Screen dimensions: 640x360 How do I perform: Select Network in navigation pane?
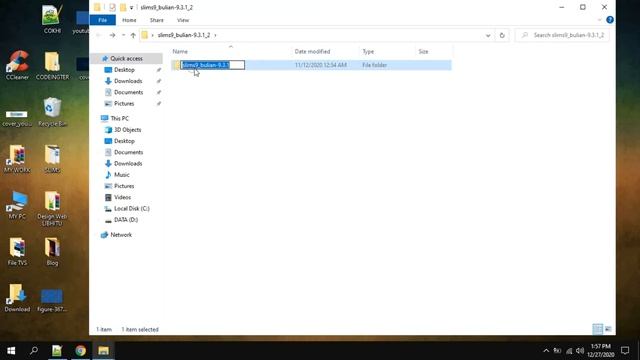(121, 235)
